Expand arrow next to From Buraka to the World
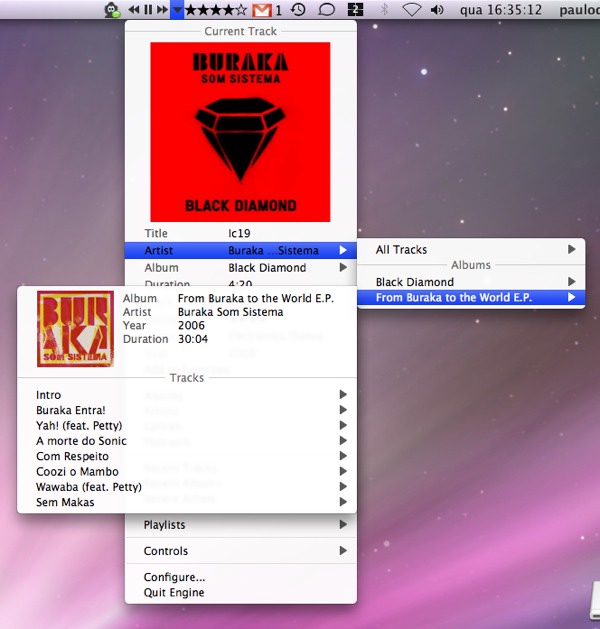 point(572,297)
